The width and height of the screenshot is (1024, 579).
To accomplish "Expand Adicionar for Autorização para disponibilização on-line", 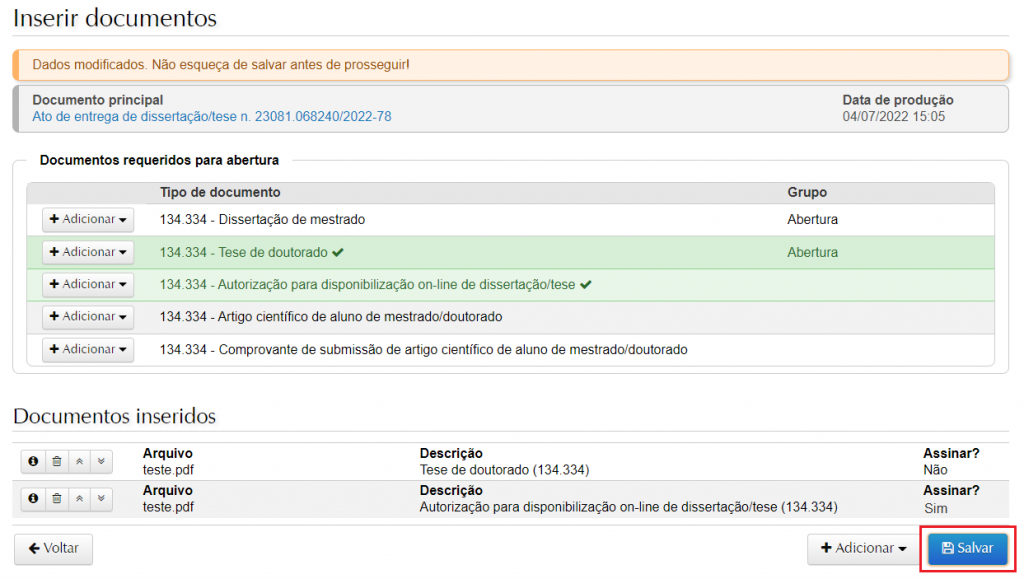I will coord(88,284).
